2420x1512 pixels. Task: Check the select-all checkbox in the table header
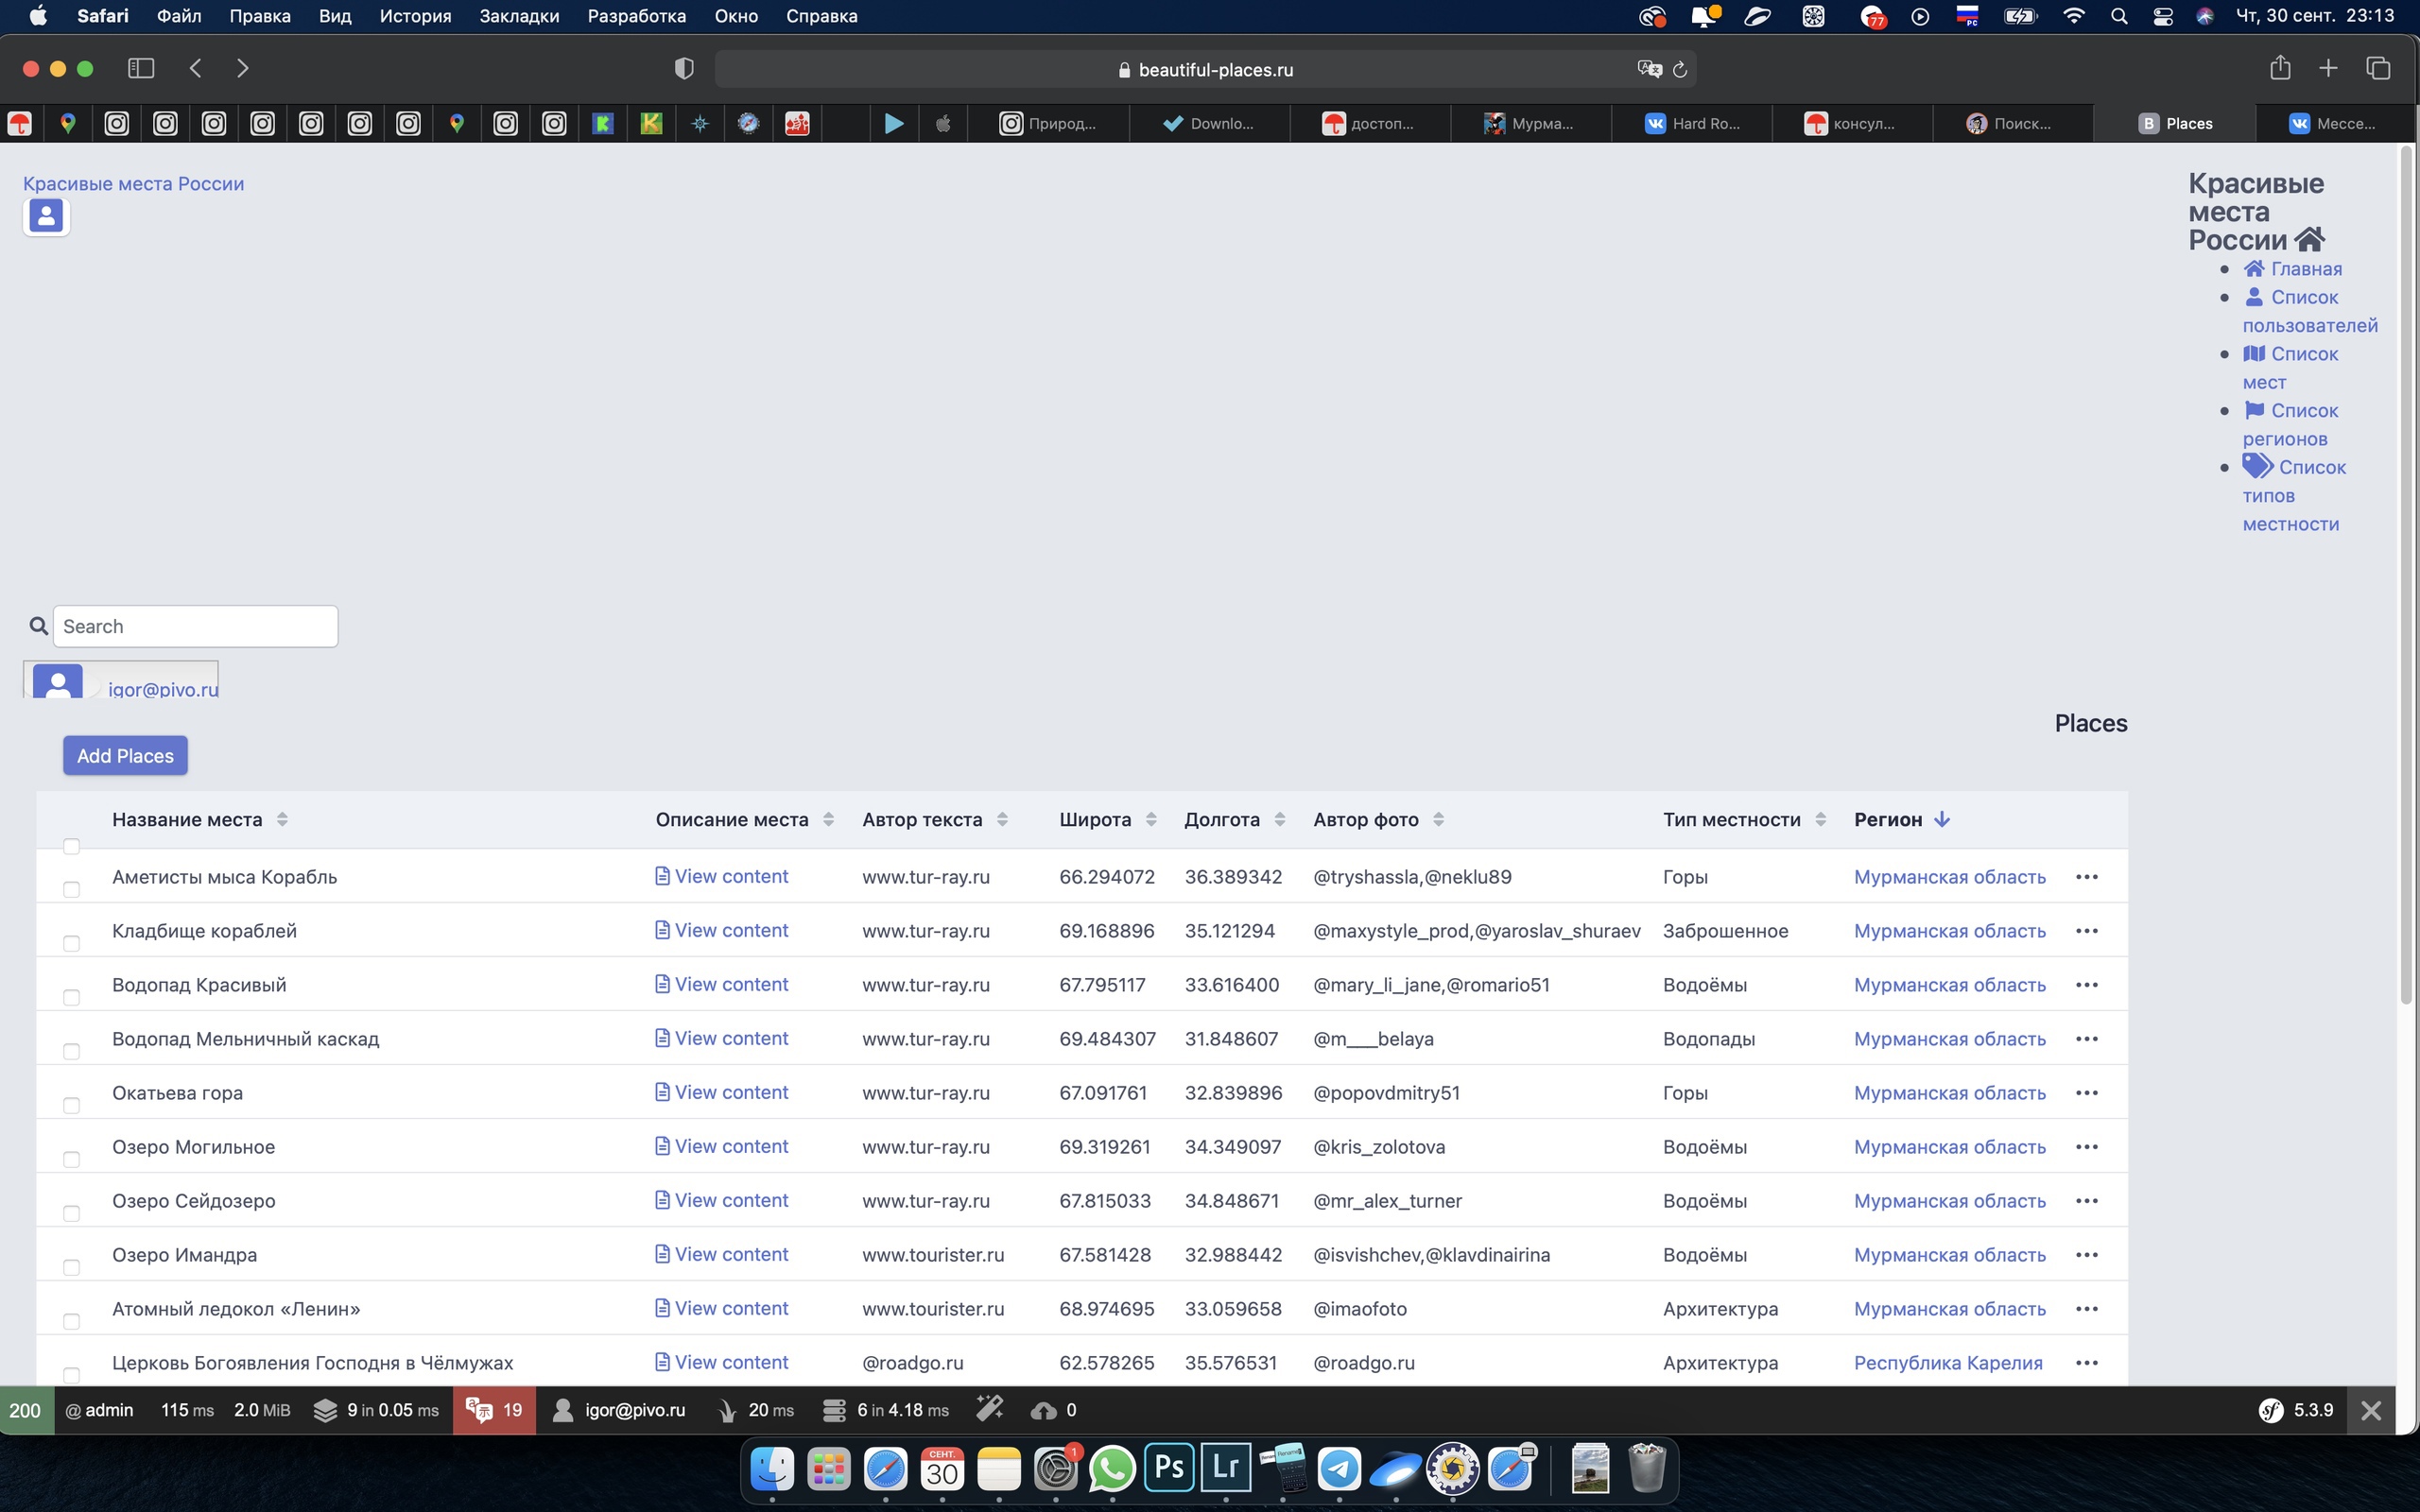pos(71,845)
